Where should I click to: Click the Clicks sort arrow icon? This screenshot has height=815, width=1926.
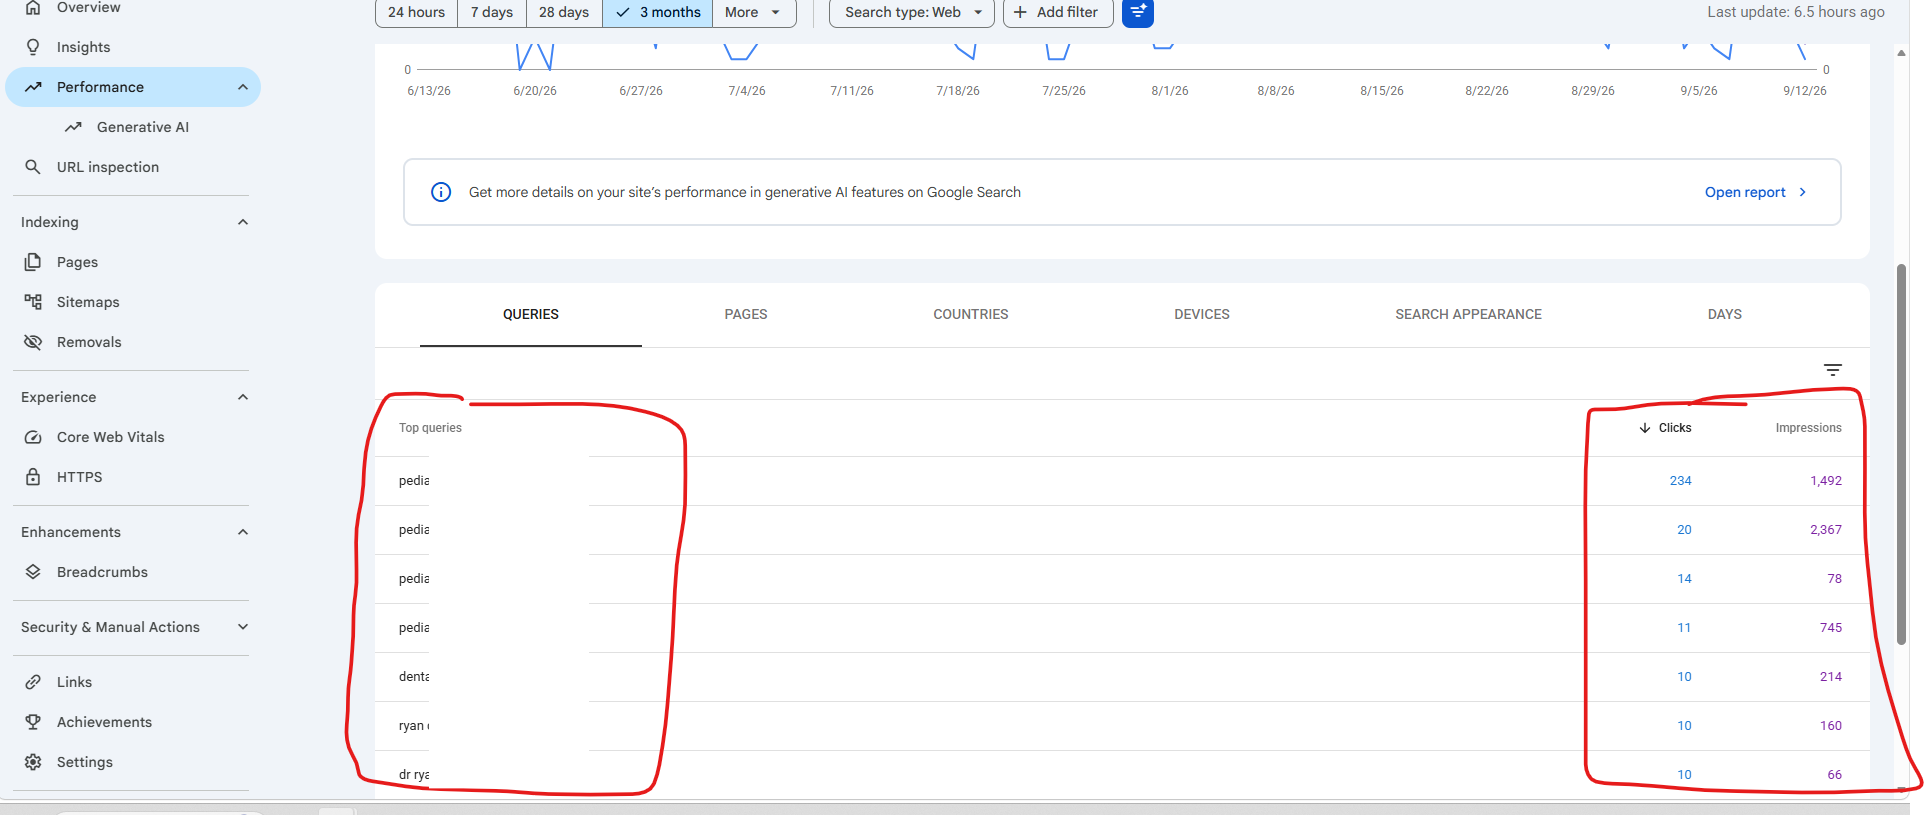point(1645,428)
